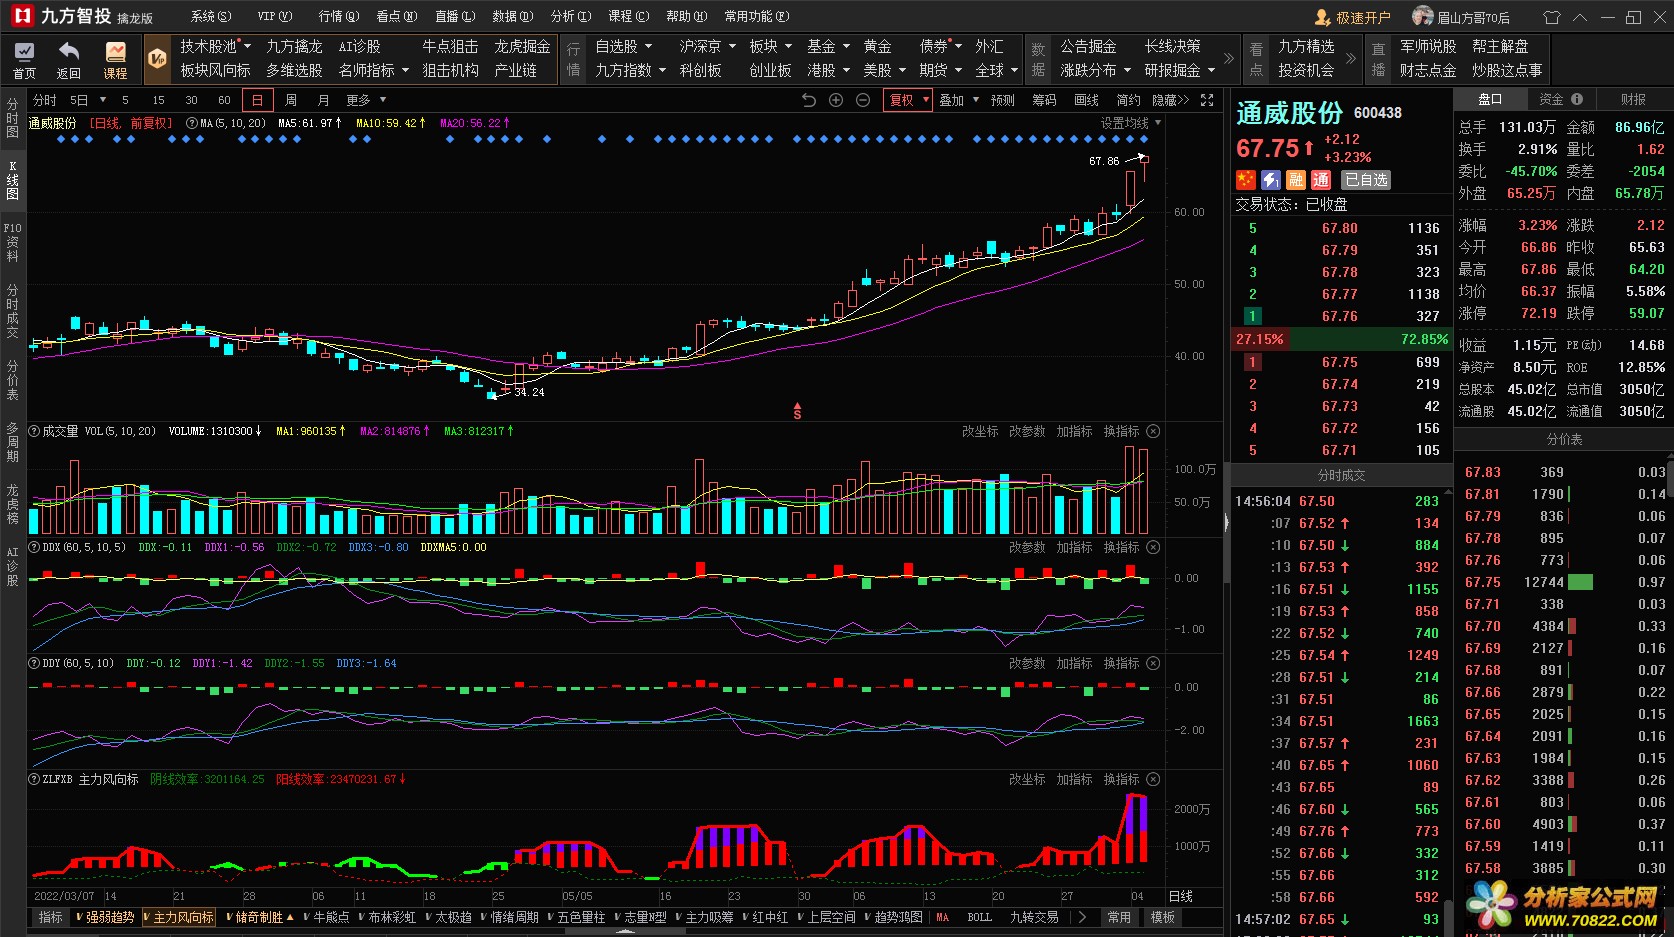Toggle fullscreen chart icon

click(1207, 100)
